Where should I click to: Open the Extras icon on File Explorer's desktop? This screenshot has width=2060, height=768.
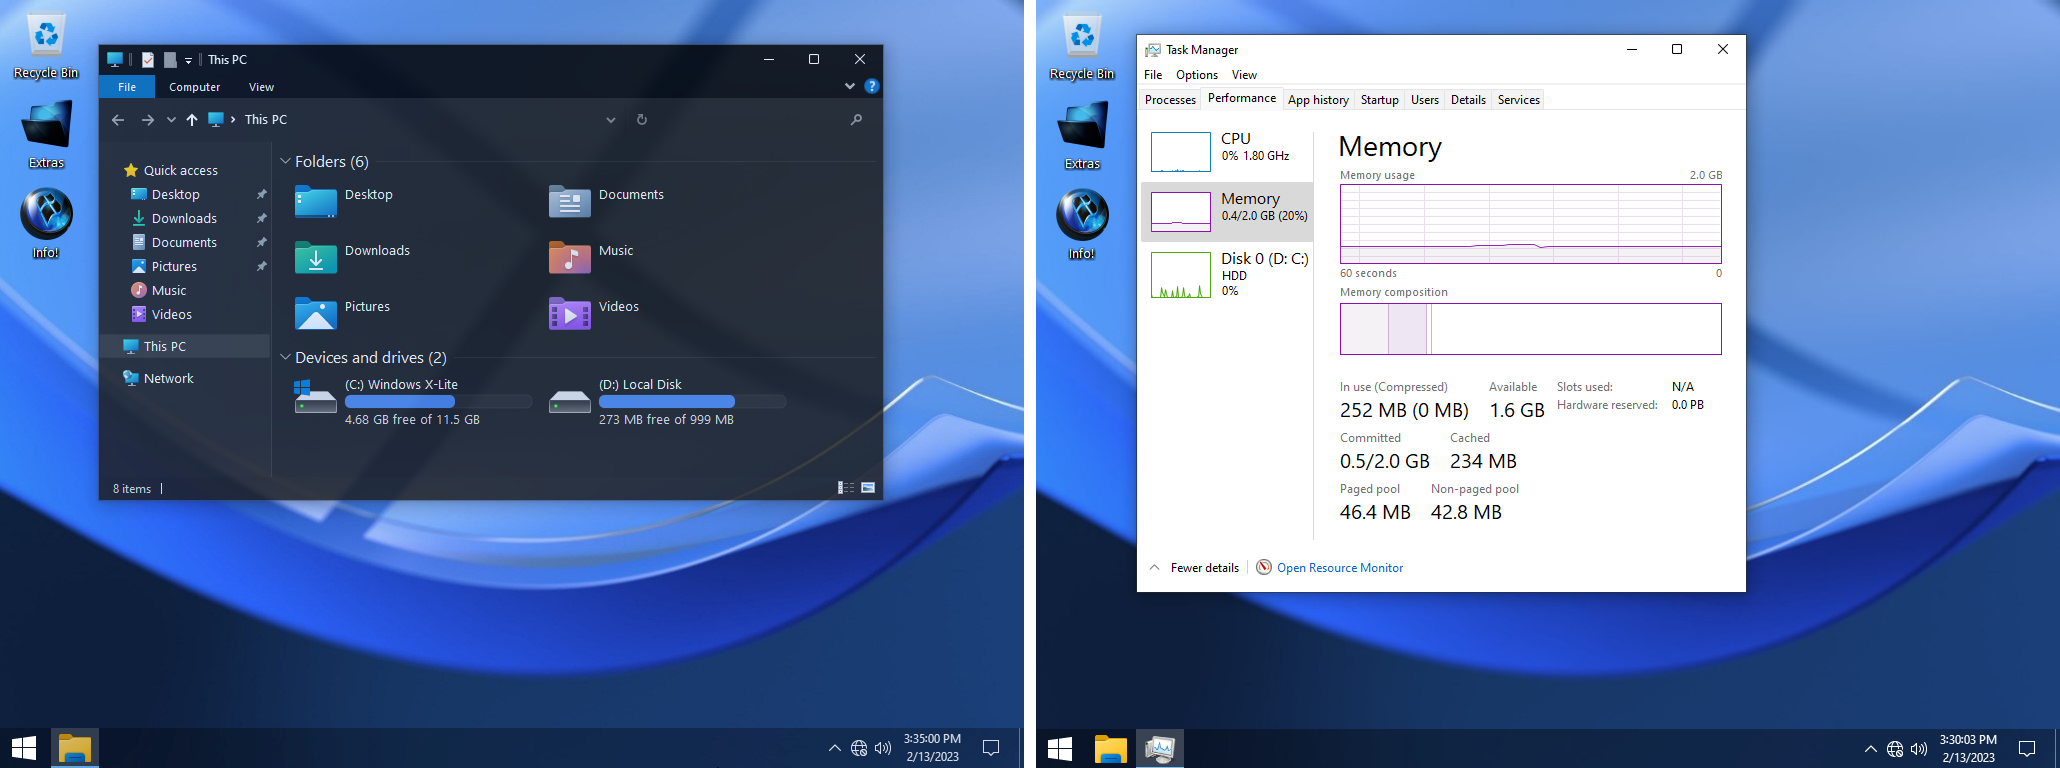[46, 135]
